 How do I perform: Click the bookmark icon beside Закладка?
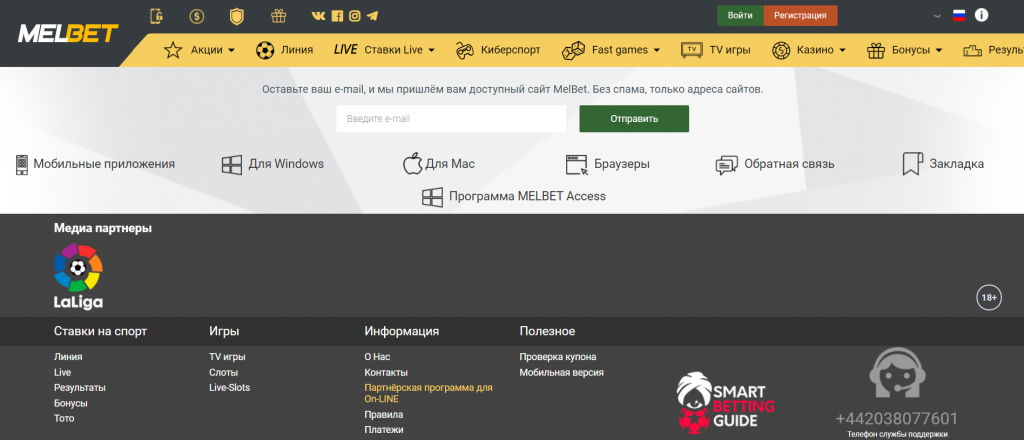tap(912, 164)
